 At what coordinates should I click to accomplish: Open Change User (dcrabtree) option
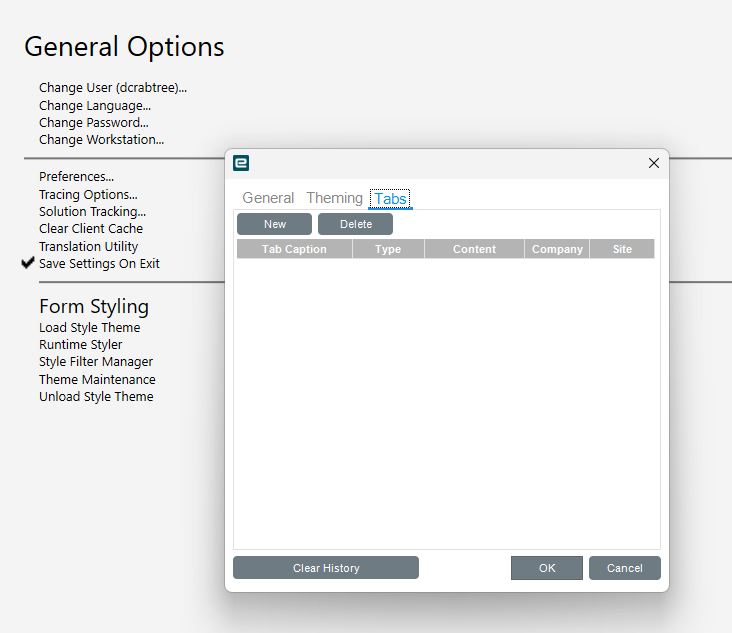[x=113, y=88]
